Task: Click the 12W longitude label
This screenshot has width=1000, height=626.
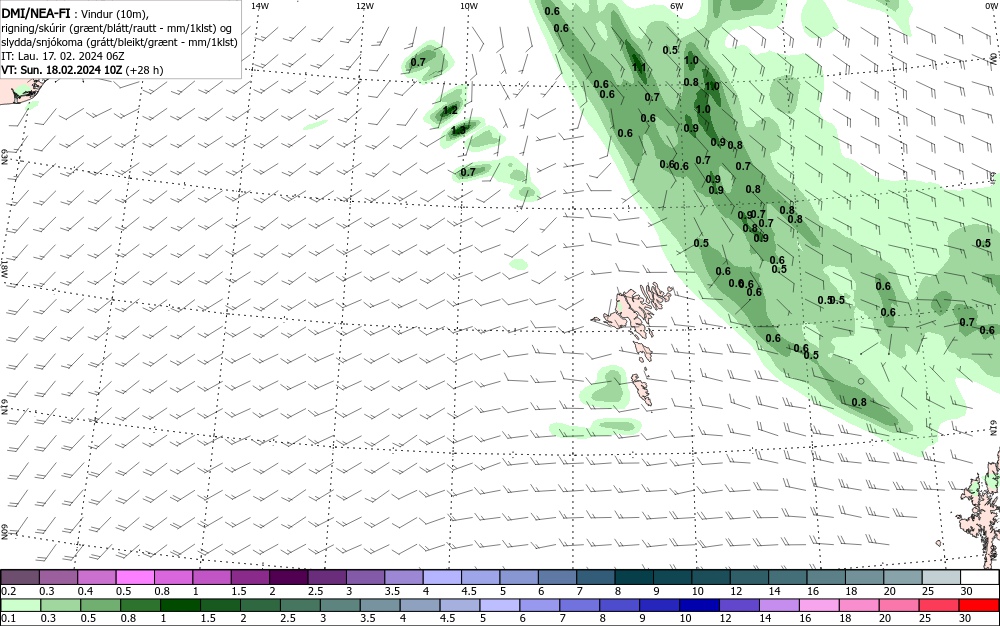Action: point(364,6)
